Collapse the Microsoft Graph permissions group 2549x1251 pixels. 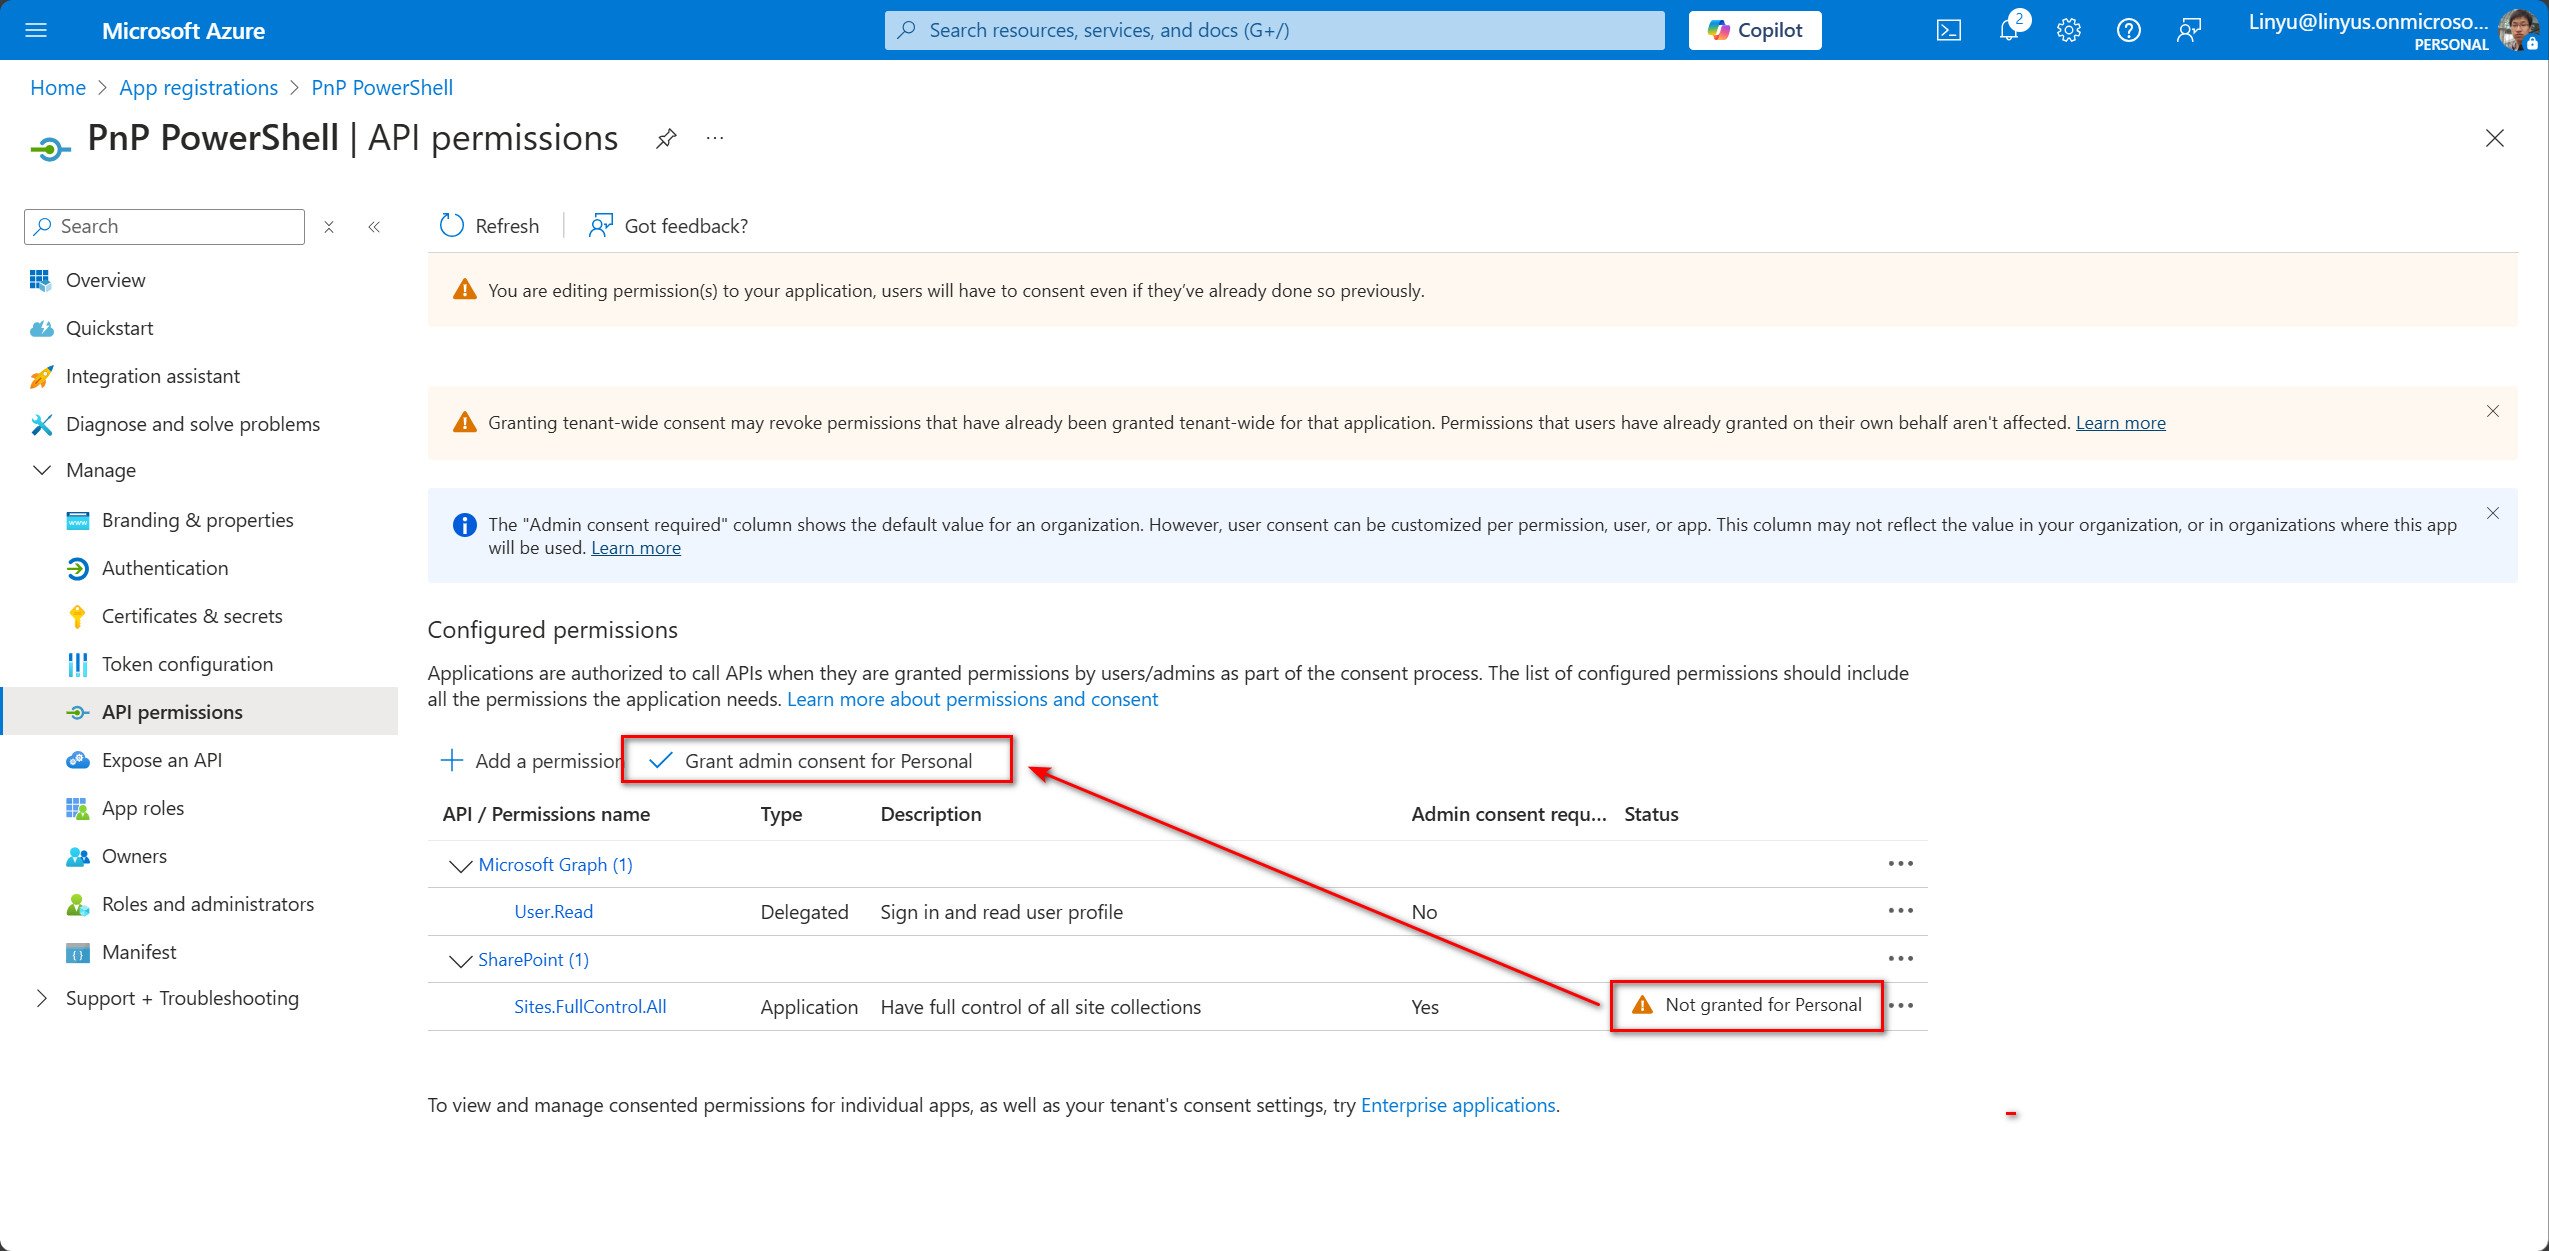point(459,865)
